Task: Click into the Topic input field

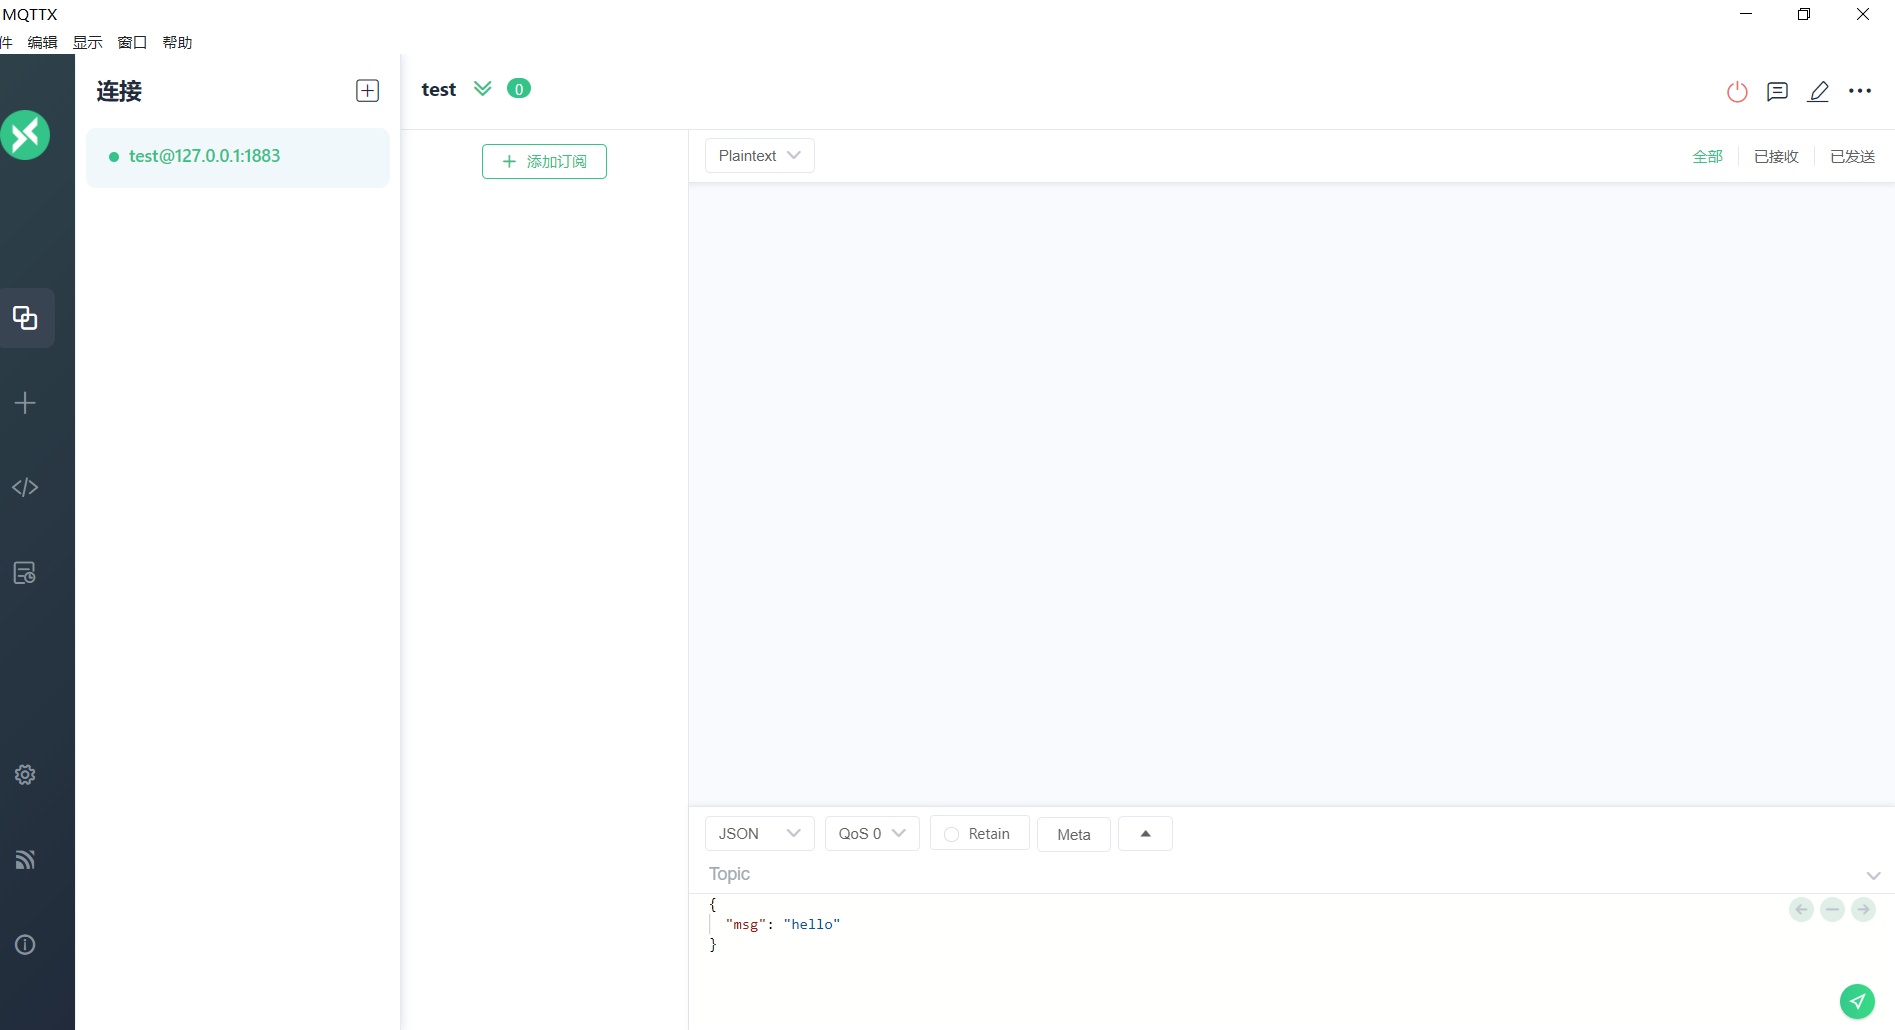Action: click(1280, 874)
